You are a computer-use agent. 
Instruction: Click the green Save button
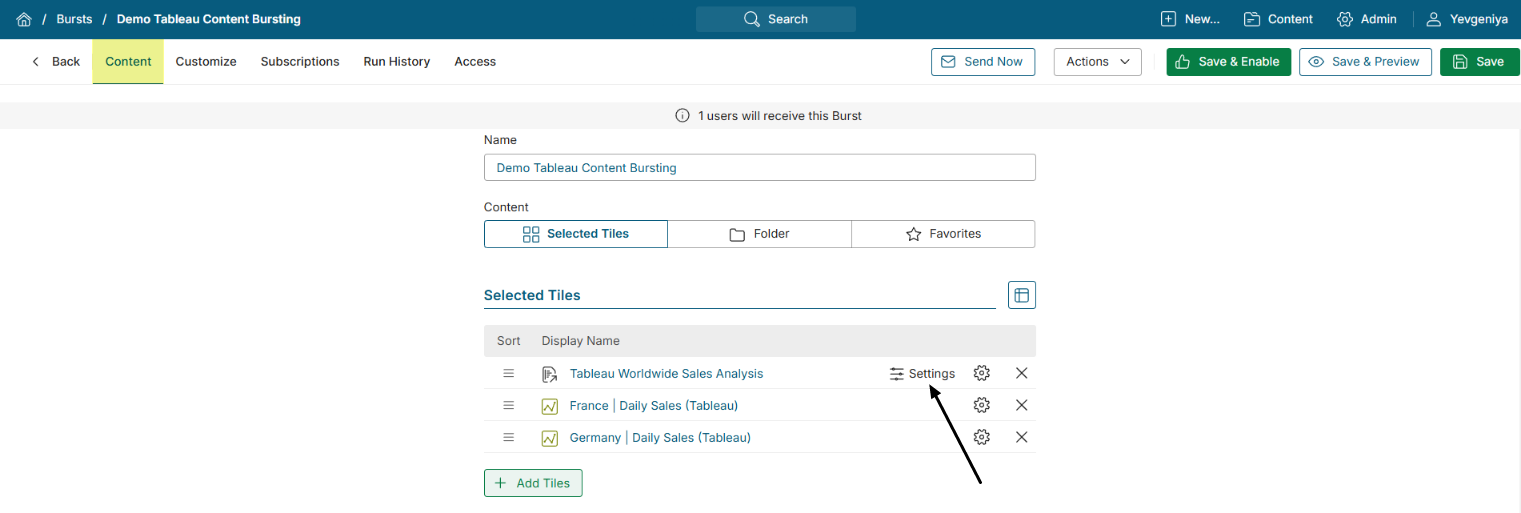1479,61
